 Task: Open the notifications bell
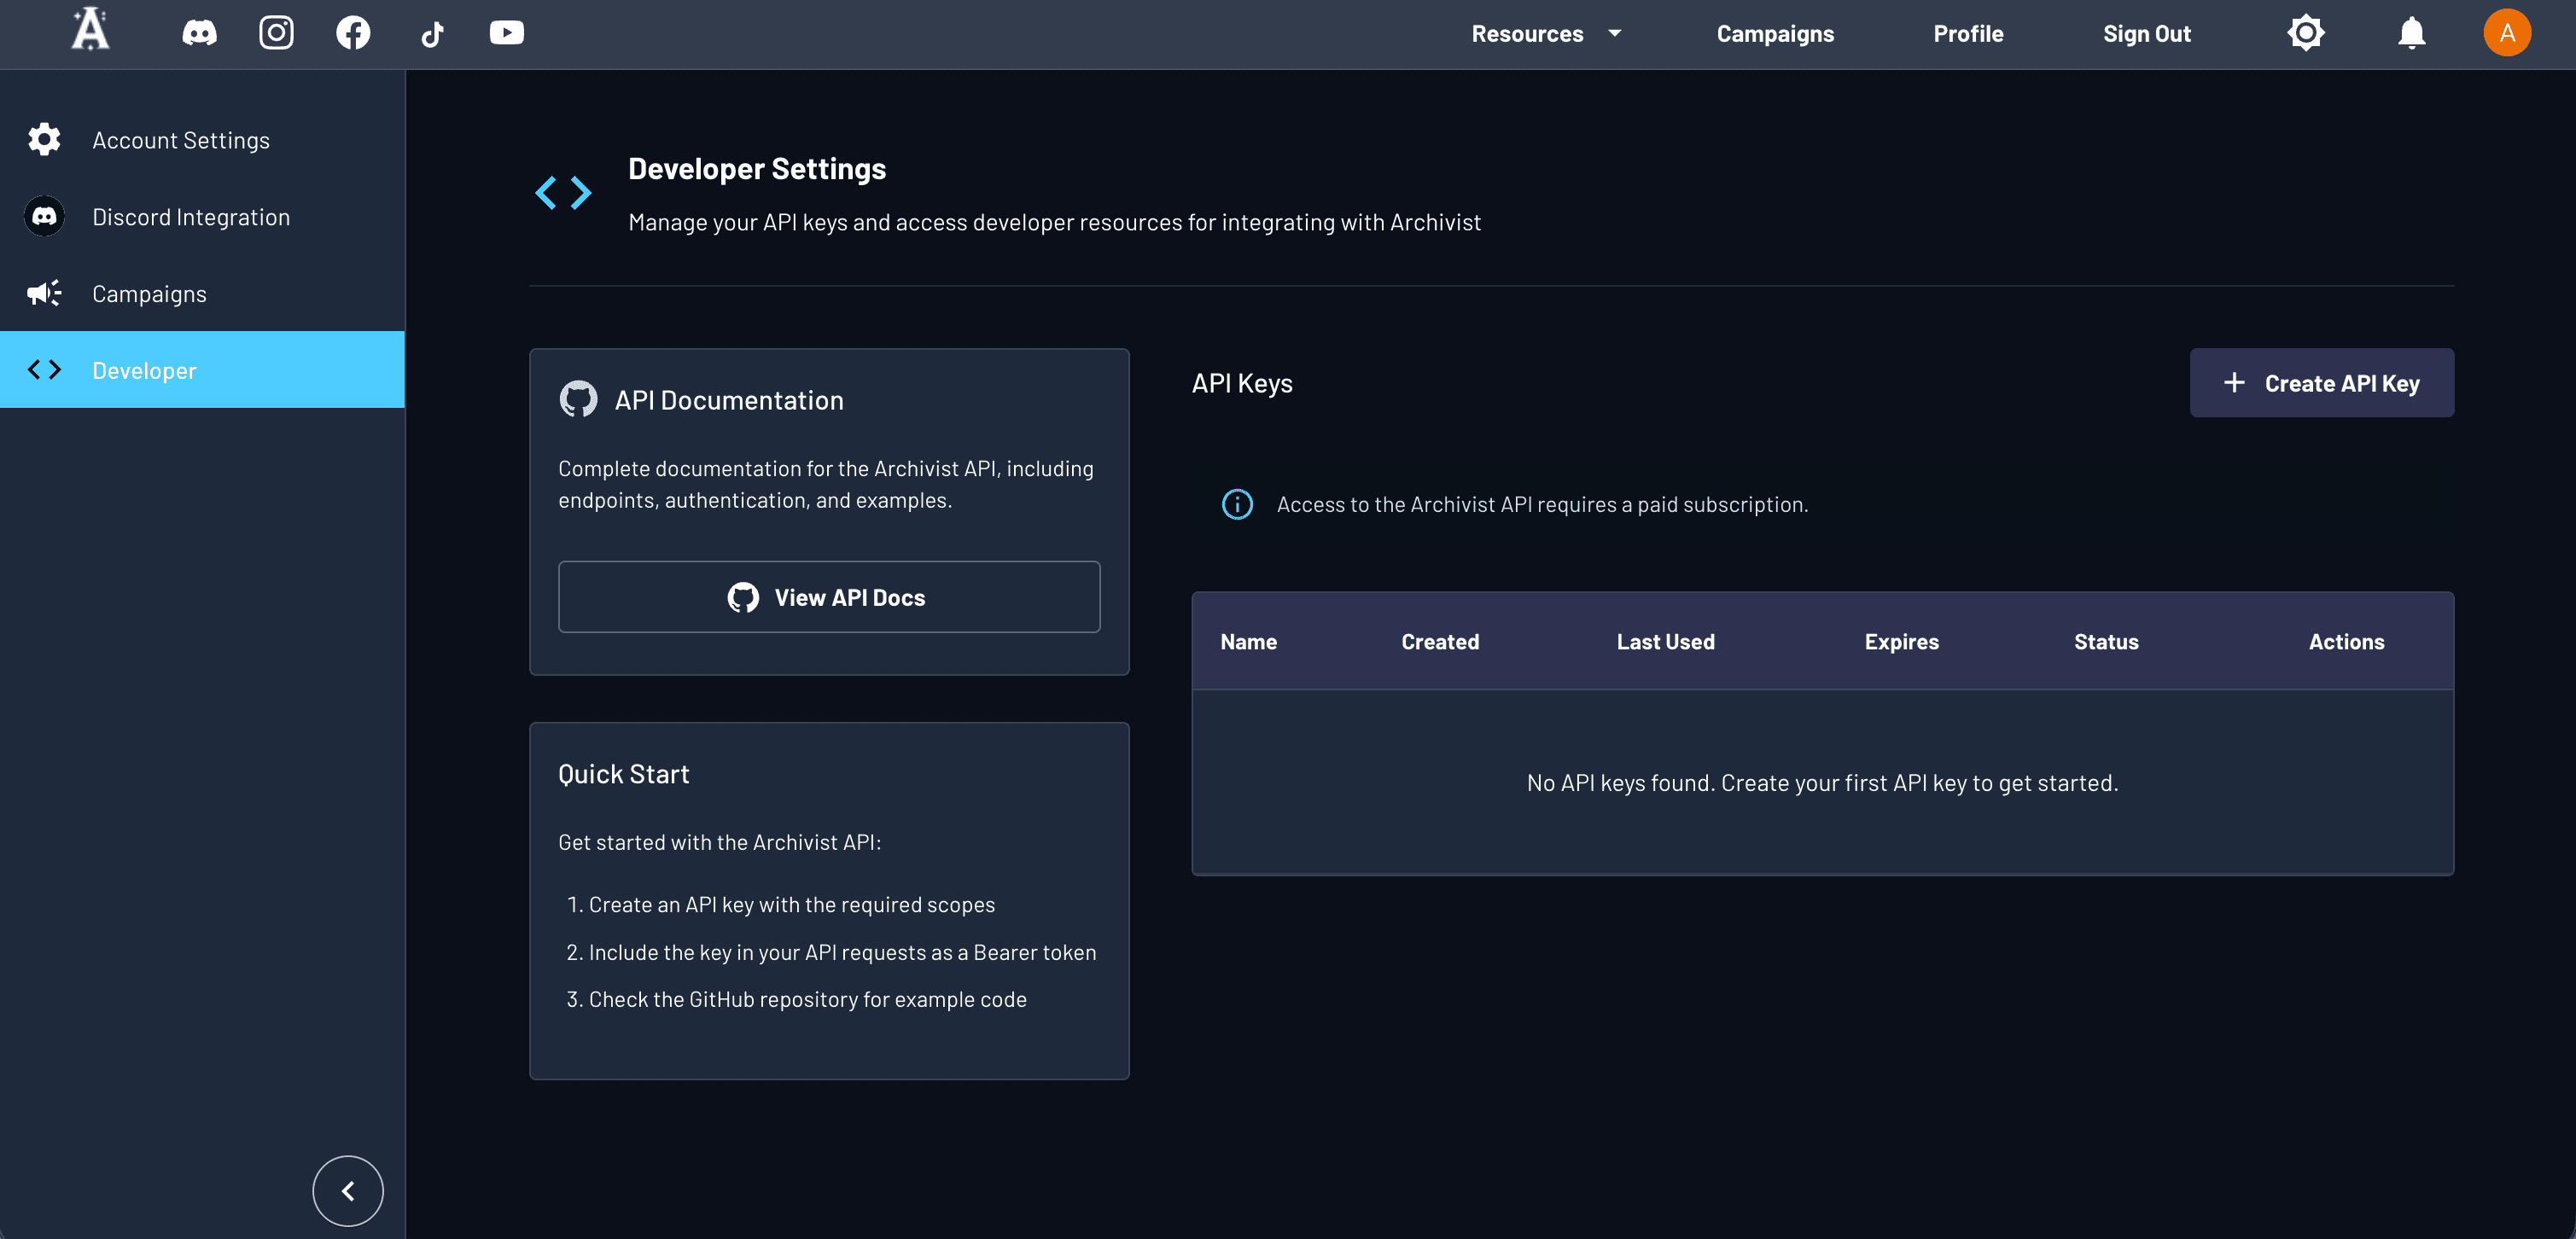[x=2411, y=33]
